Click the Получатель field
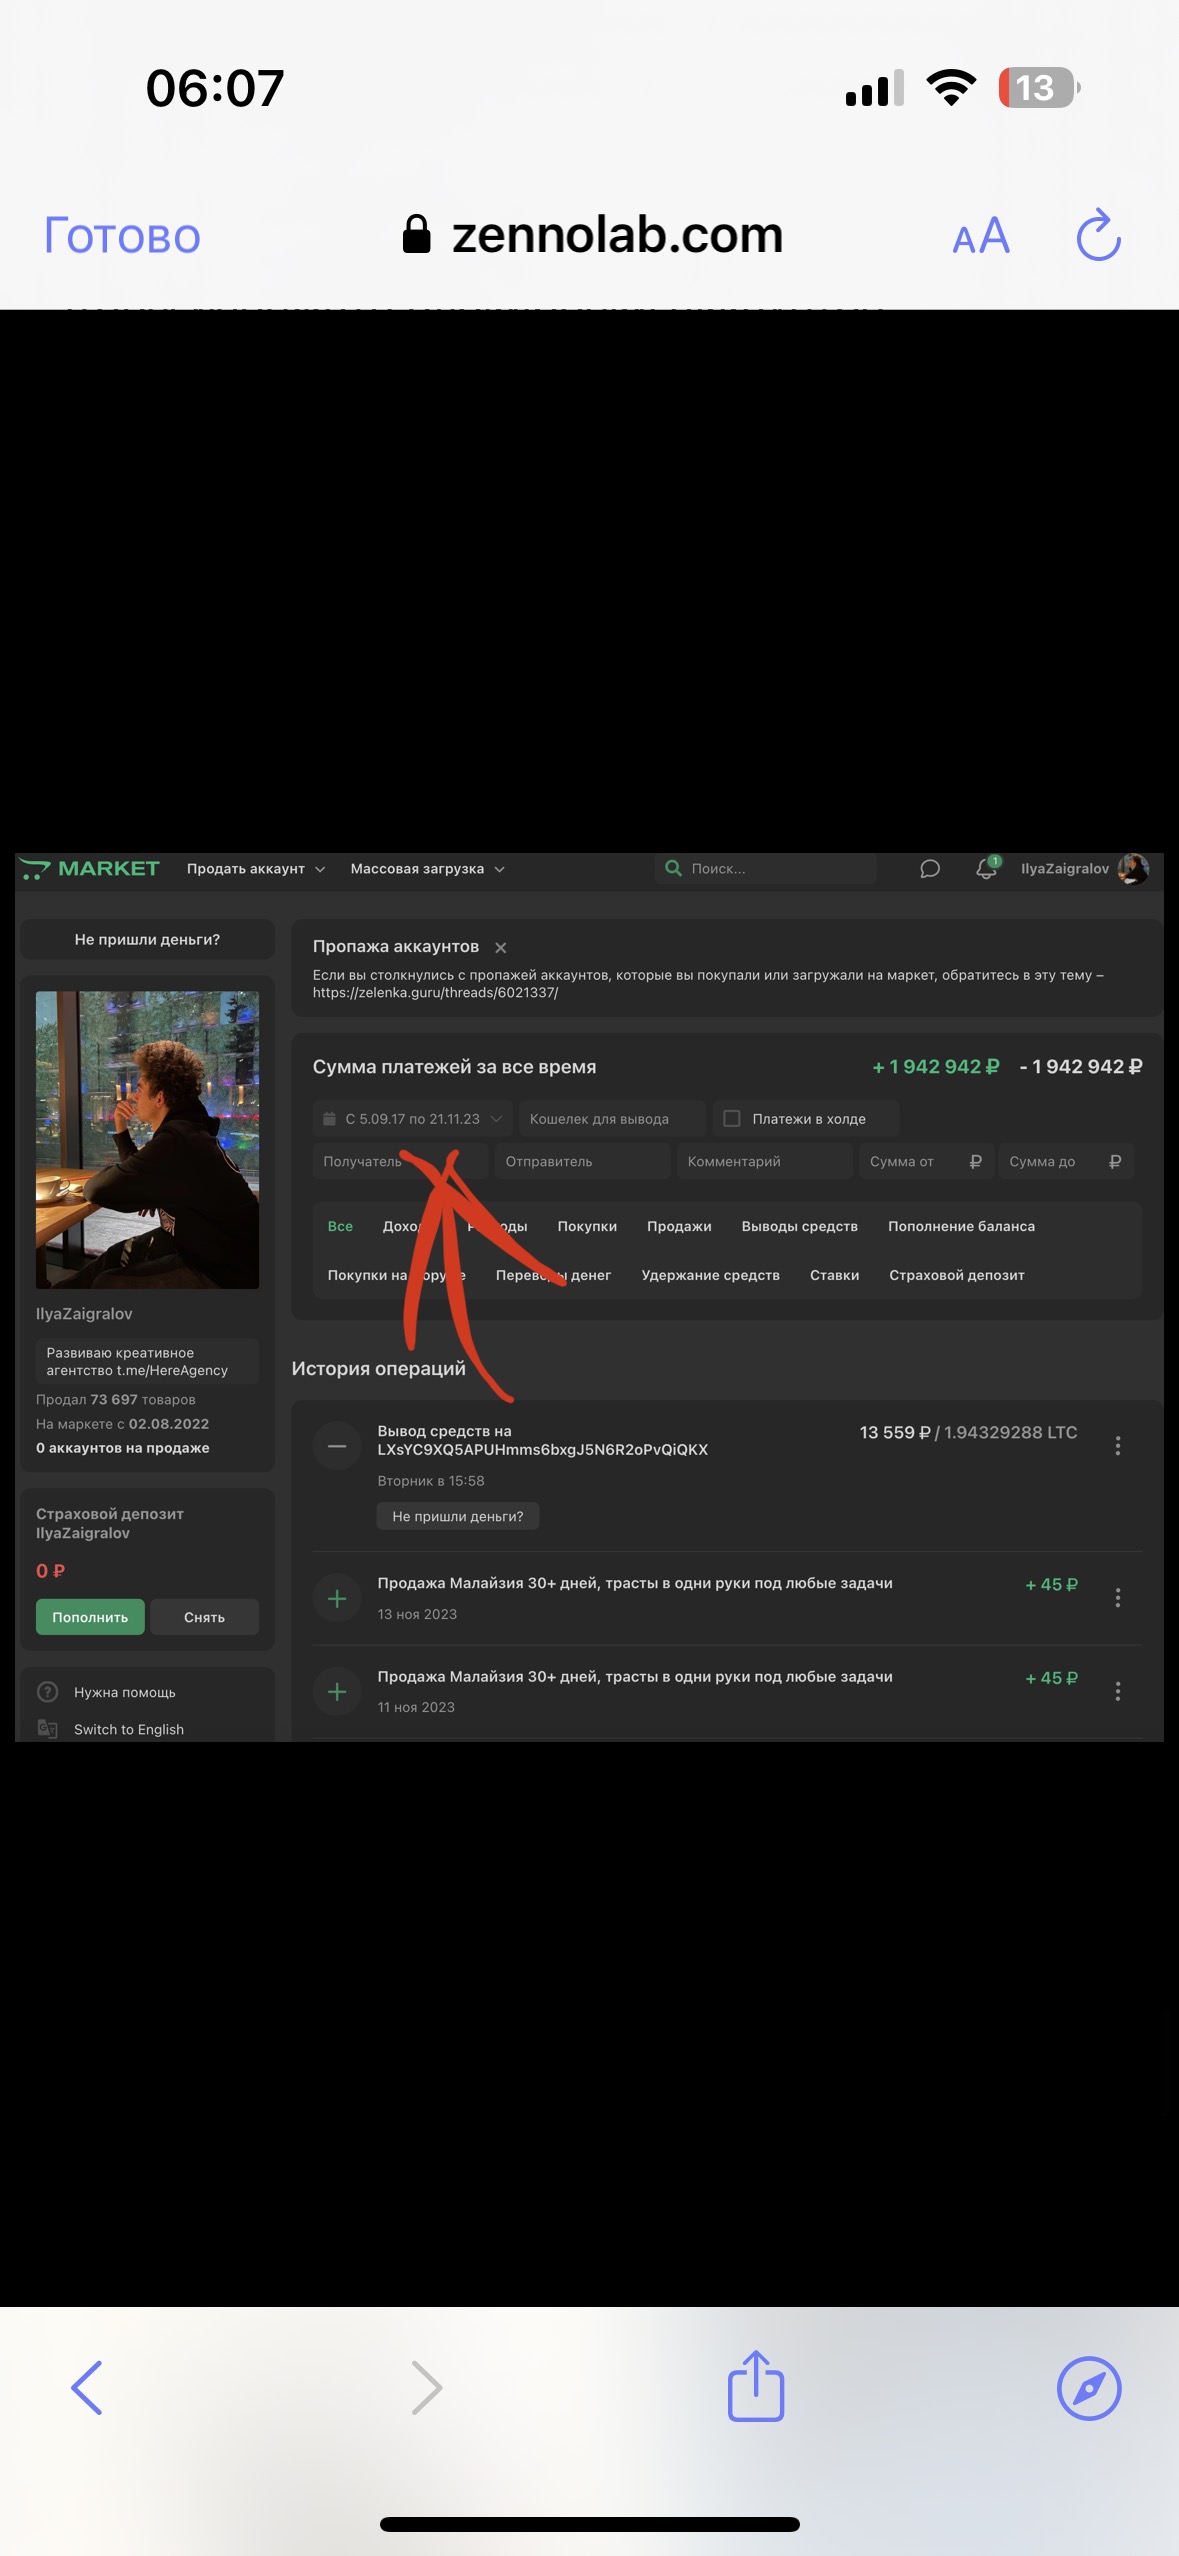This screenshot has height=2556, width=1179. tap(400, 1161)
